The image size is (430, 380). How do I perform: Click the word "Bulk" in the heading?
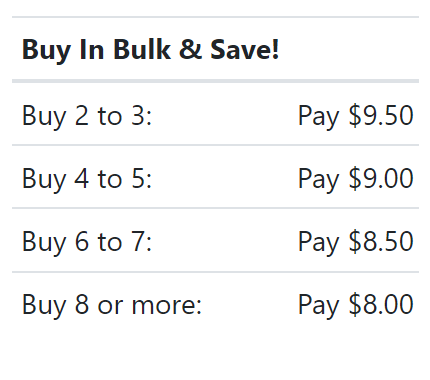pyautogui.click(x=142, y=49)
